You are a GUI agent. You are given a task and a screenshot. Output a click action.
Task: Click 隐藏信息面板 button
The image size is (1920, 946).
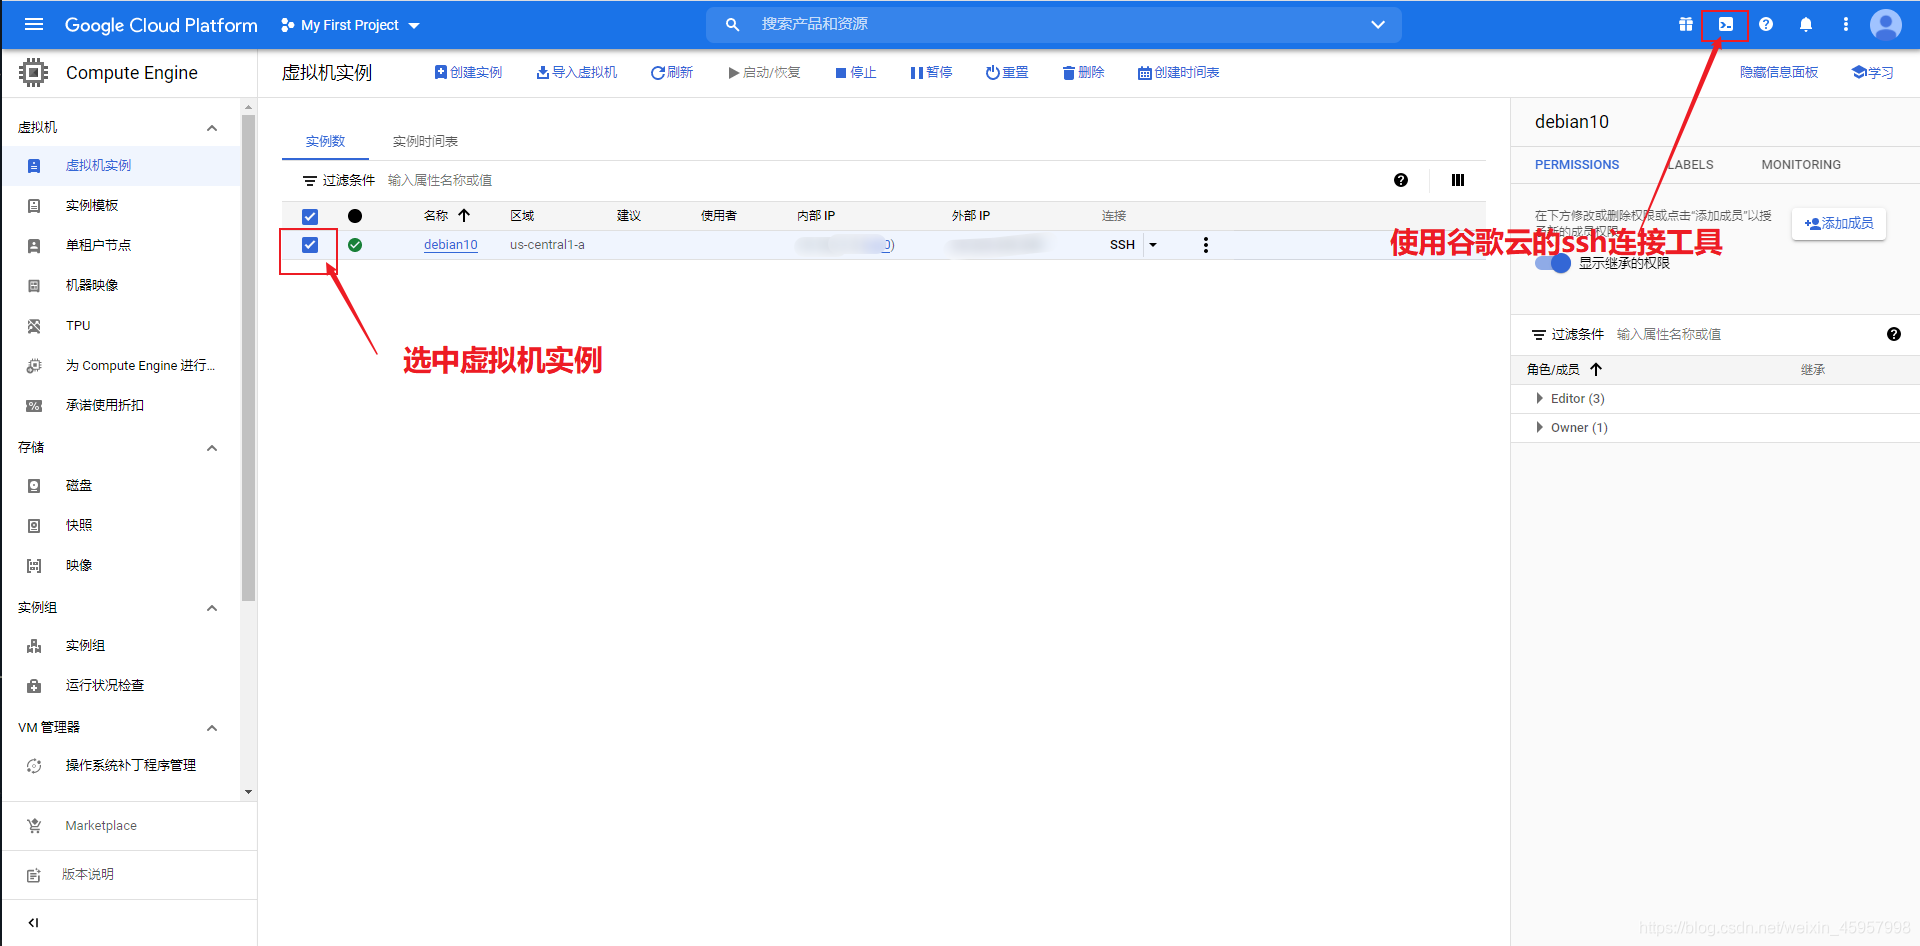(x=1779, y=72)
